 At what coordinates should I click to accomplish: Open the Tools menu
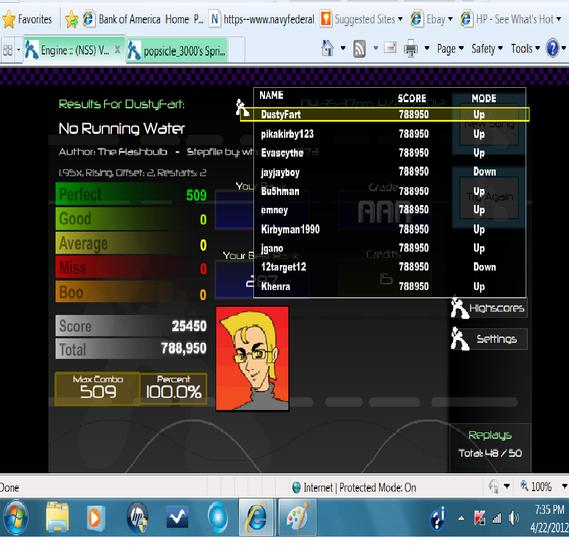click(x=525, y=49)
